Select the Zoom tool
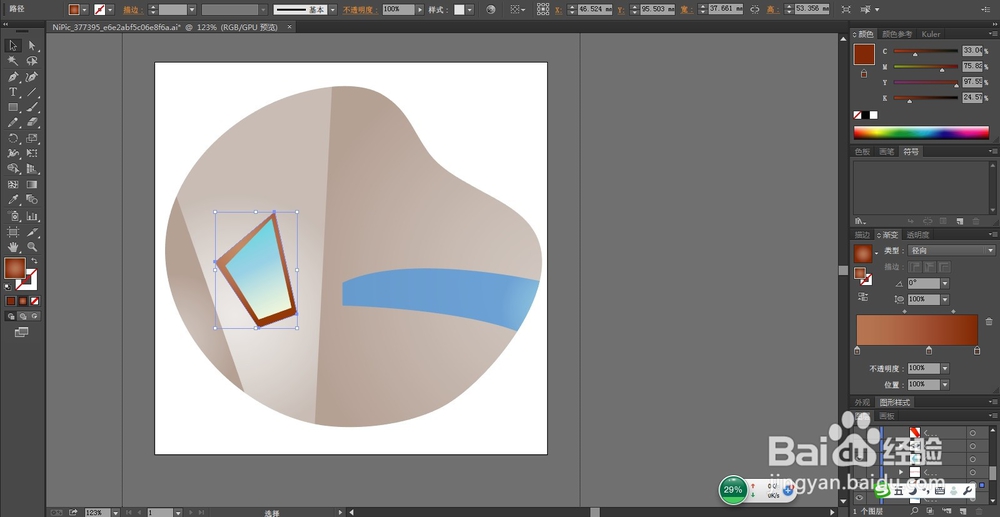The height and width of the screenshot is (517, 1000). (x=32, y=247)
